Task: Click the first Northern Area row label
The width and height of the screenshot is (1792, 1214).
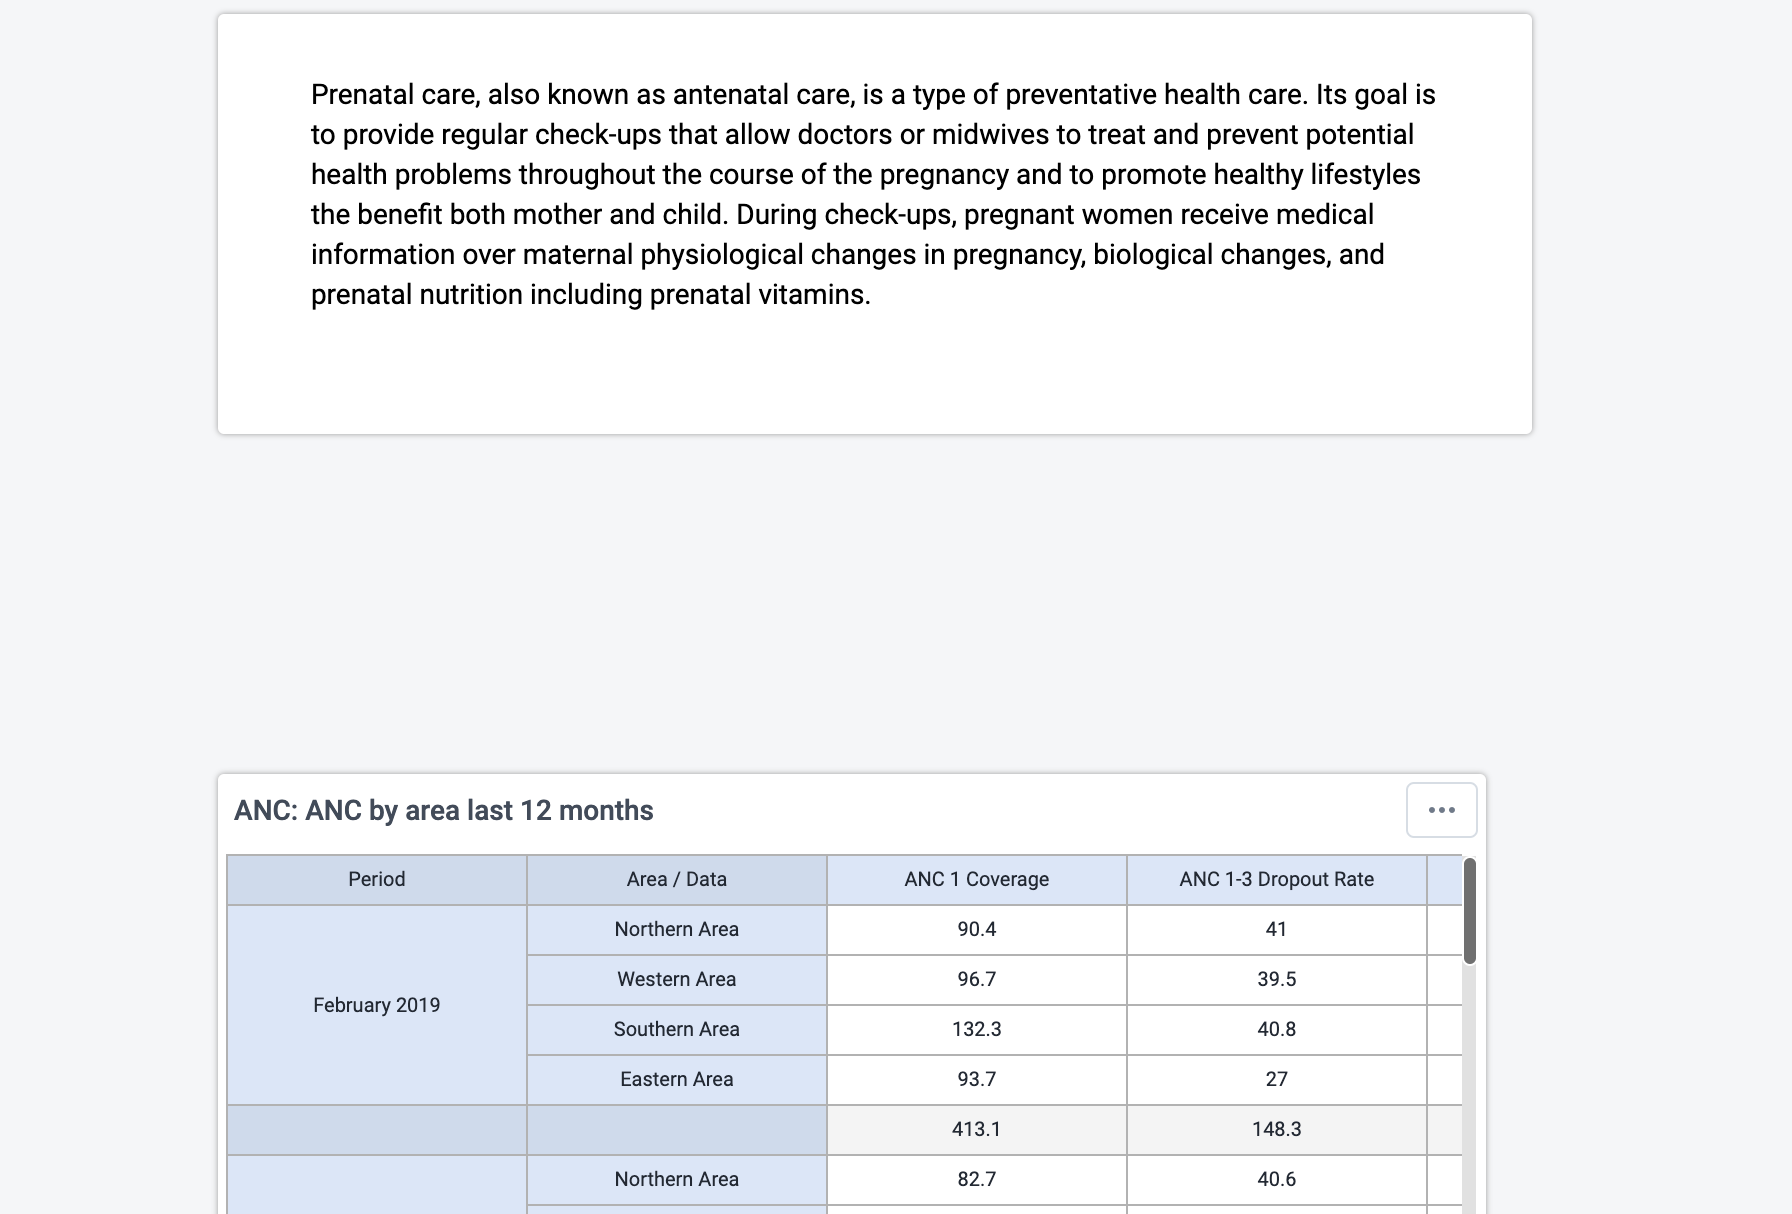Action: click(677, 930)
